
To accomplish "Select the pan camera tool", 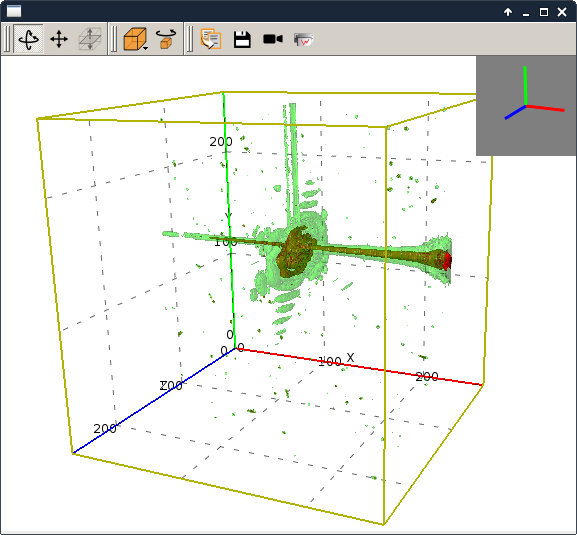I will [59, 39].
